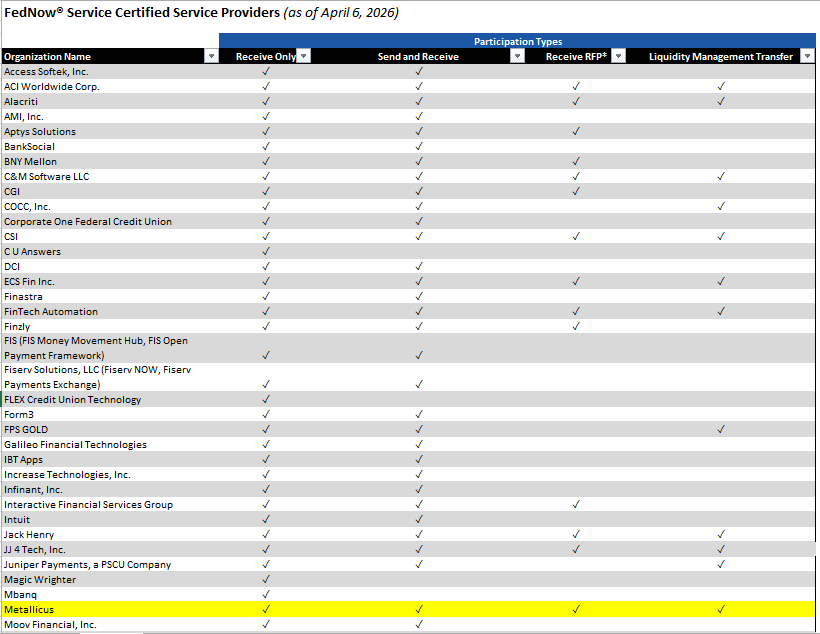Select the AMI, Inc. cell
The image size is (820, 634).
coord(110,117)
